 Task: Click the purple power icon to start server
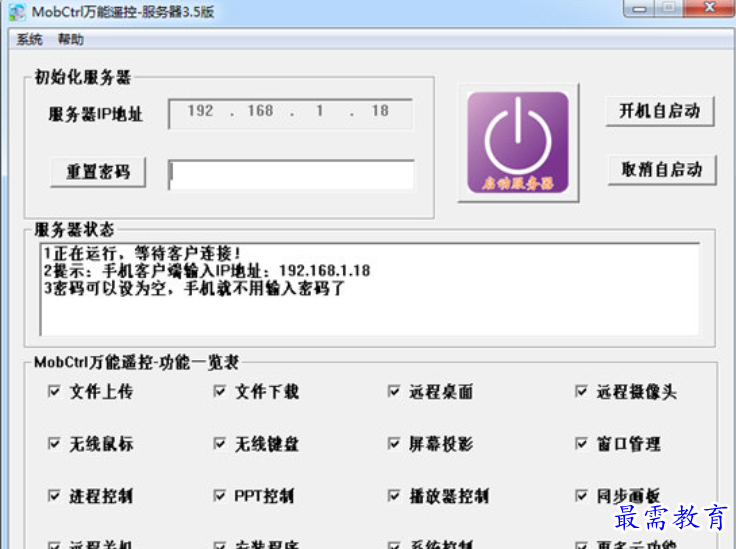[518, 143]
